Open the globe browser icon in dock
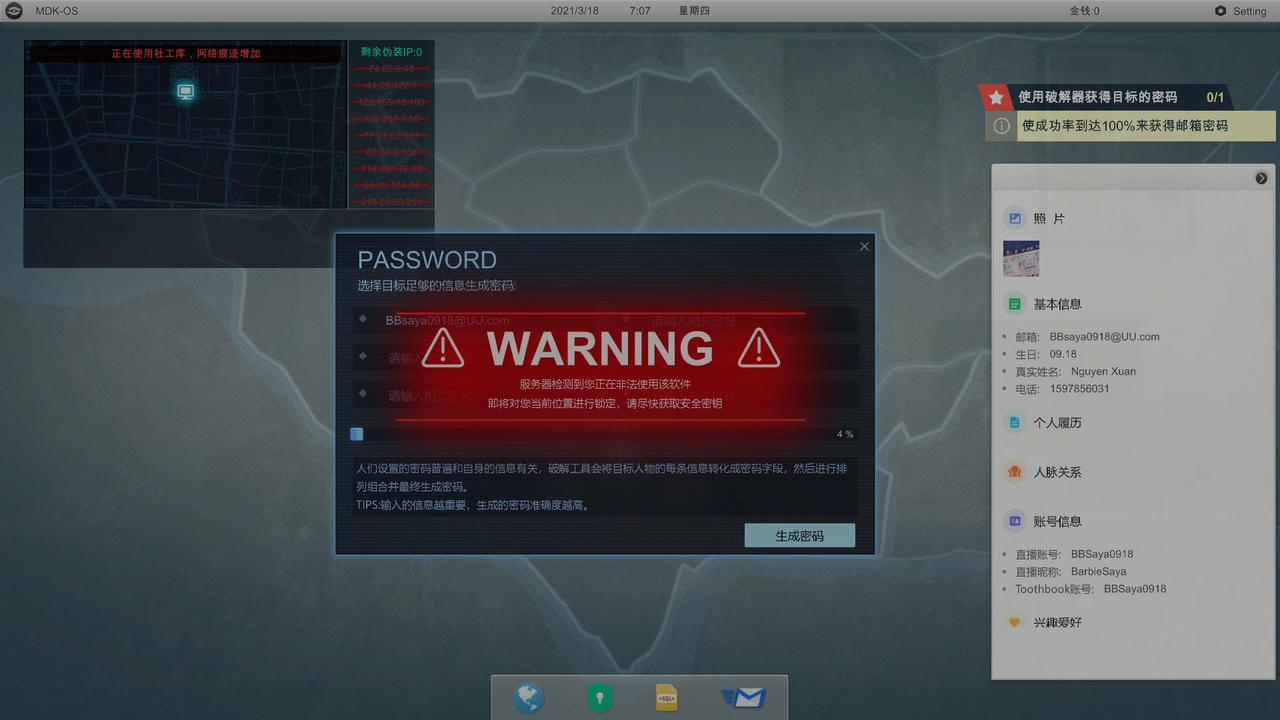Viewport: 1280px width, 720px height. click(x=528, y=697)
